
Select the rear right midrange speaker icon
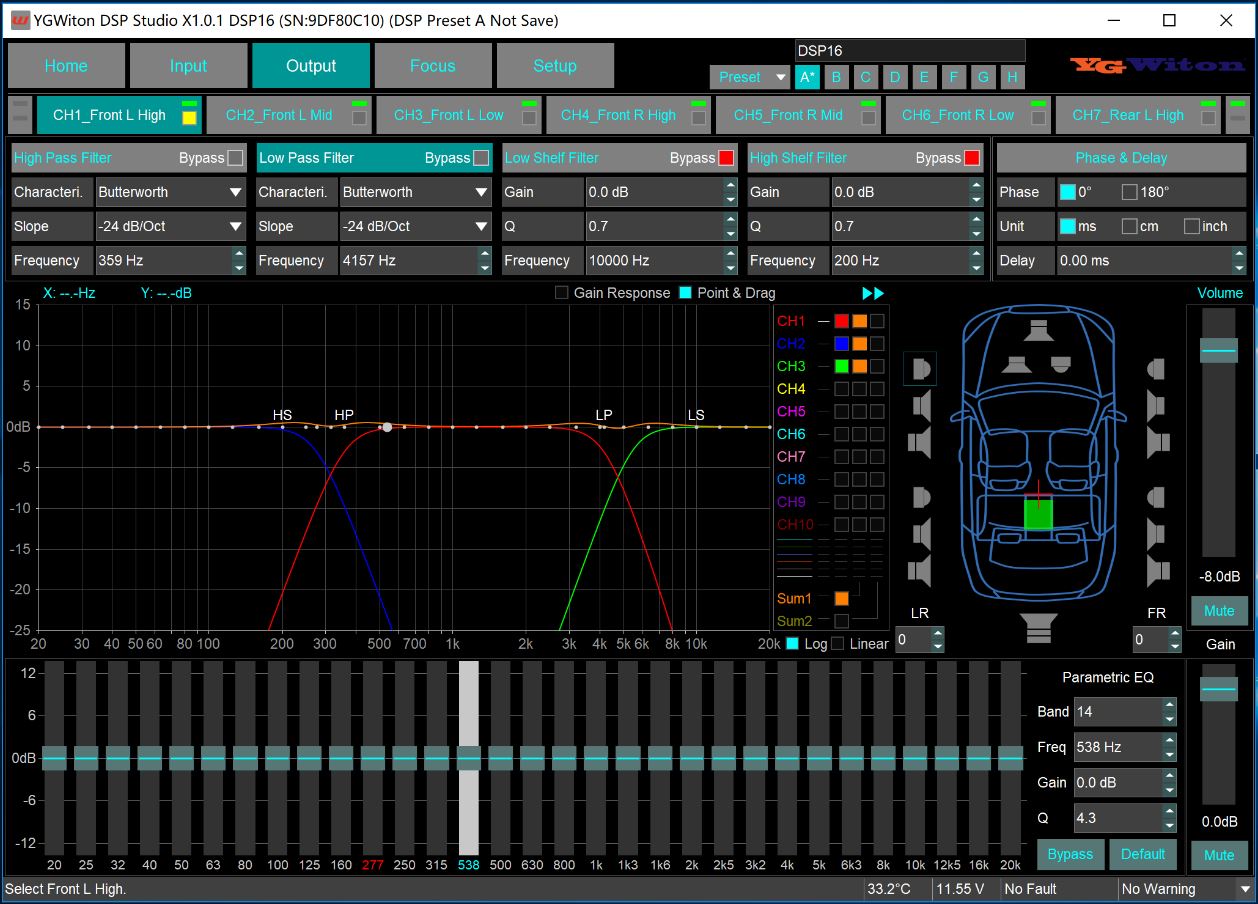click(x=1157, y=533)
